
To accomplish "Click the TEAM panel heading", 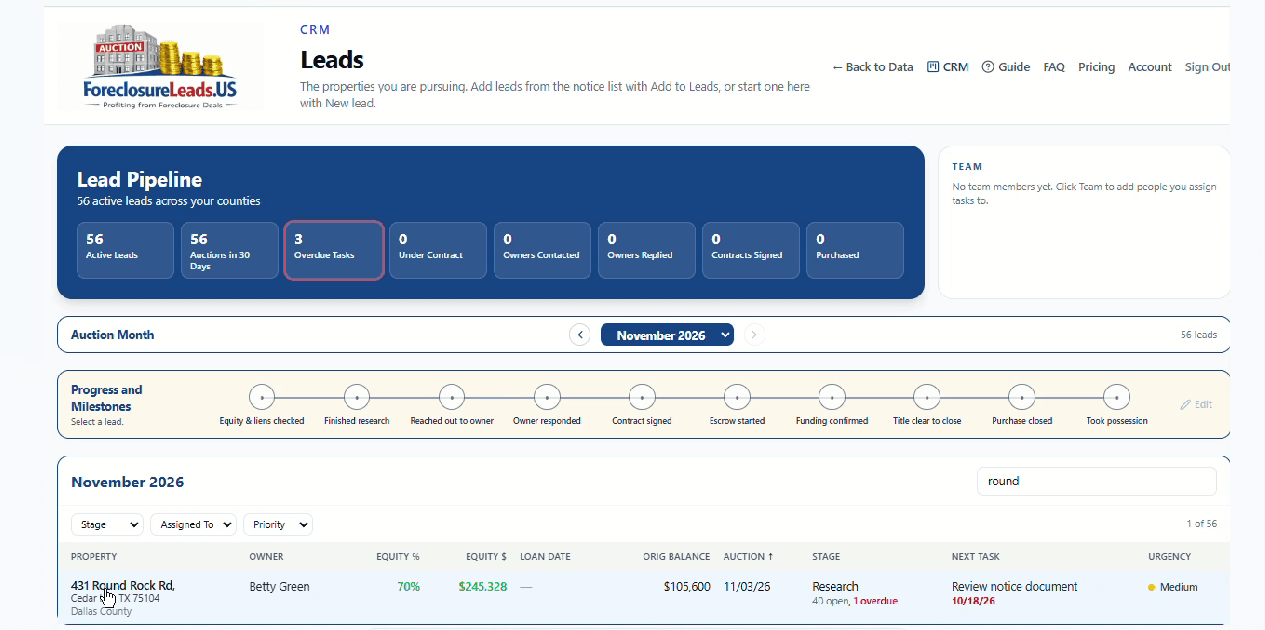I will click(967, 167).
